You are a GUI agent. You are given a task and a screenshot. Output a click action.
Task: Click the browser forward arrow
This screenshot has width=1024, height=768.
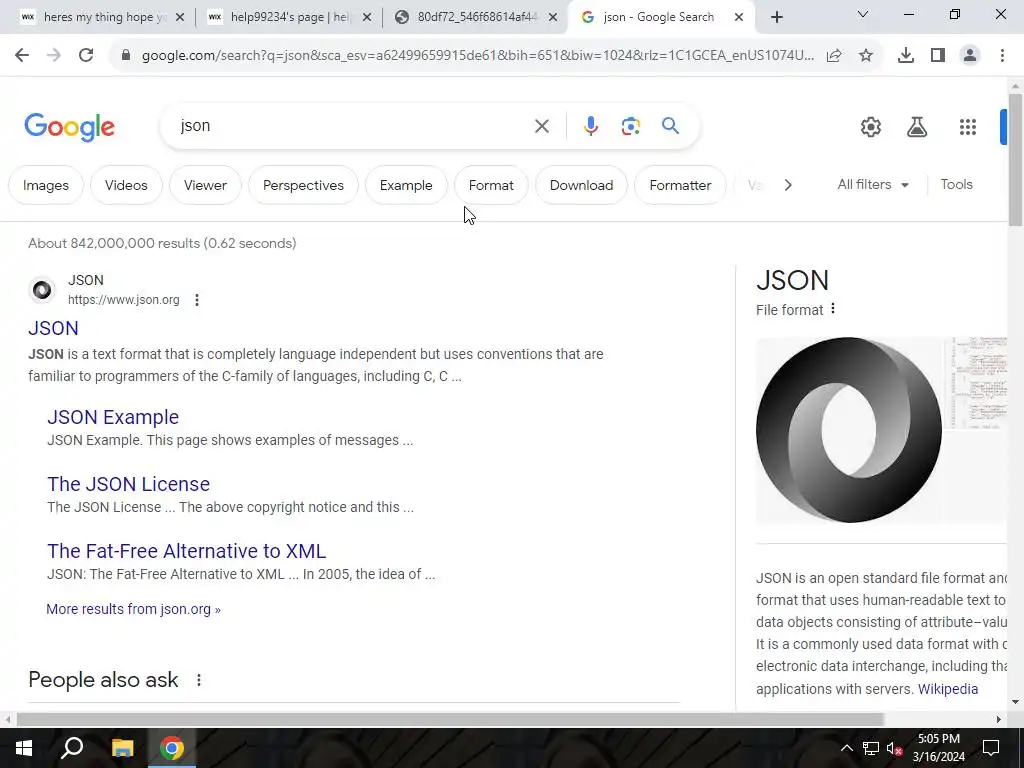(x=54, y=56)
